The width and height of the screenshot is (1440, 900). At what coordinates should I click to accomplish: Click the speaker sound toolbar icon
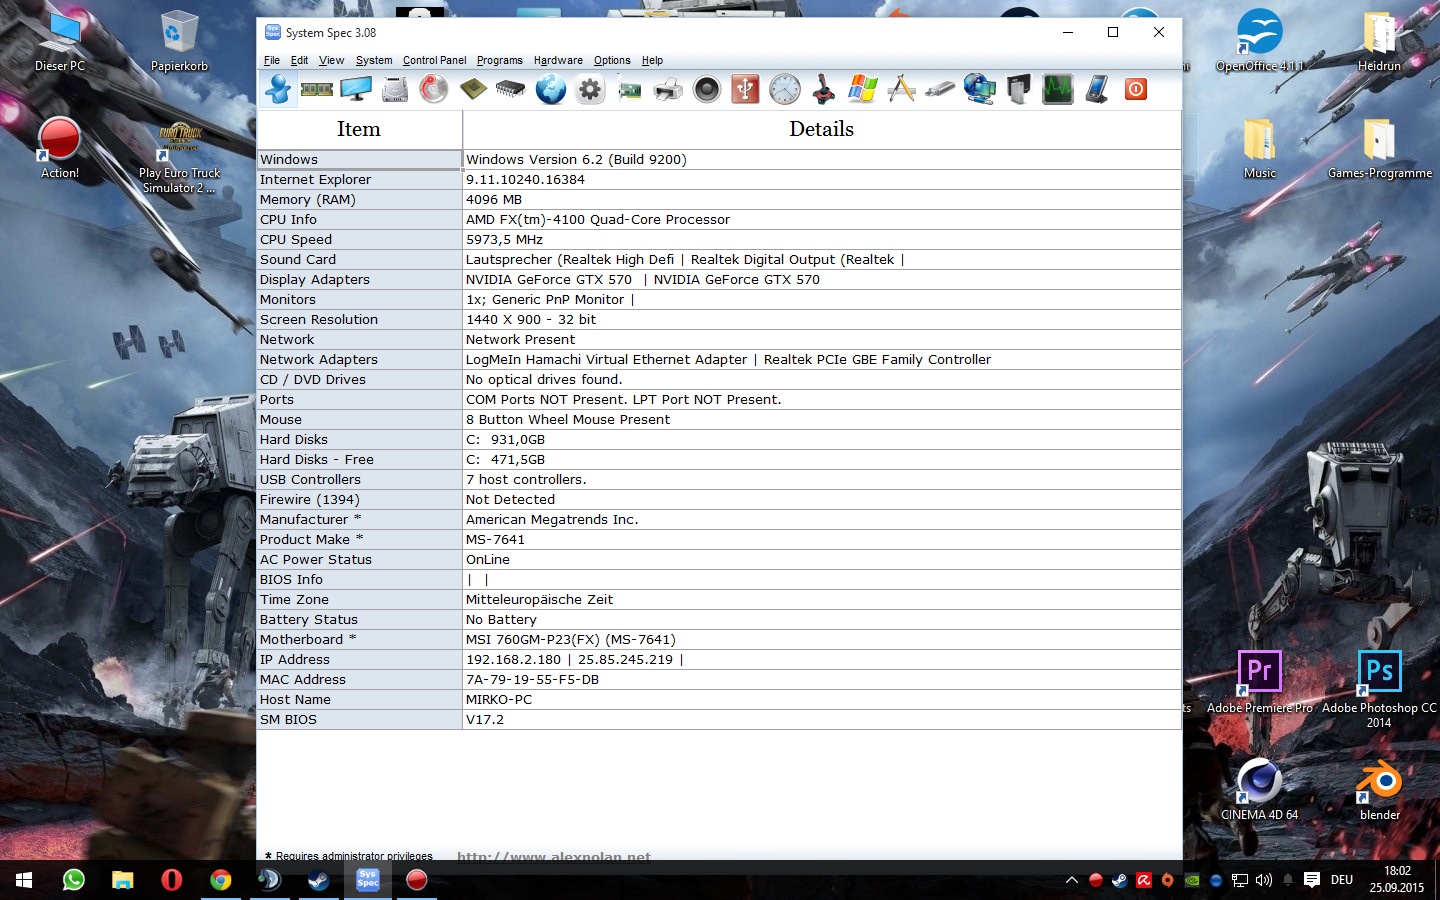pyautogui.click(x=707, y=89)
